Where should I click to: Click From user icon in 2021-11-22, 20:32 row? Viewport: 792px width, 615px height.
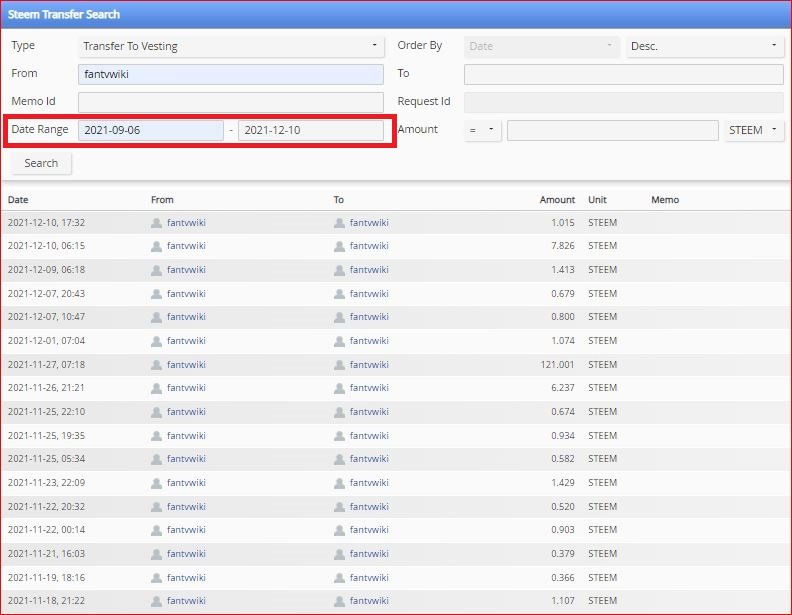click(x=157, y=506)
